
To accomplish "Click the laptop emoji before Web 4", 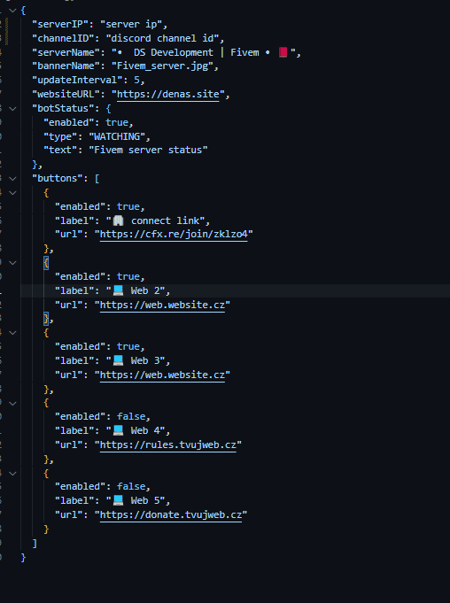I will coord(118,430).
